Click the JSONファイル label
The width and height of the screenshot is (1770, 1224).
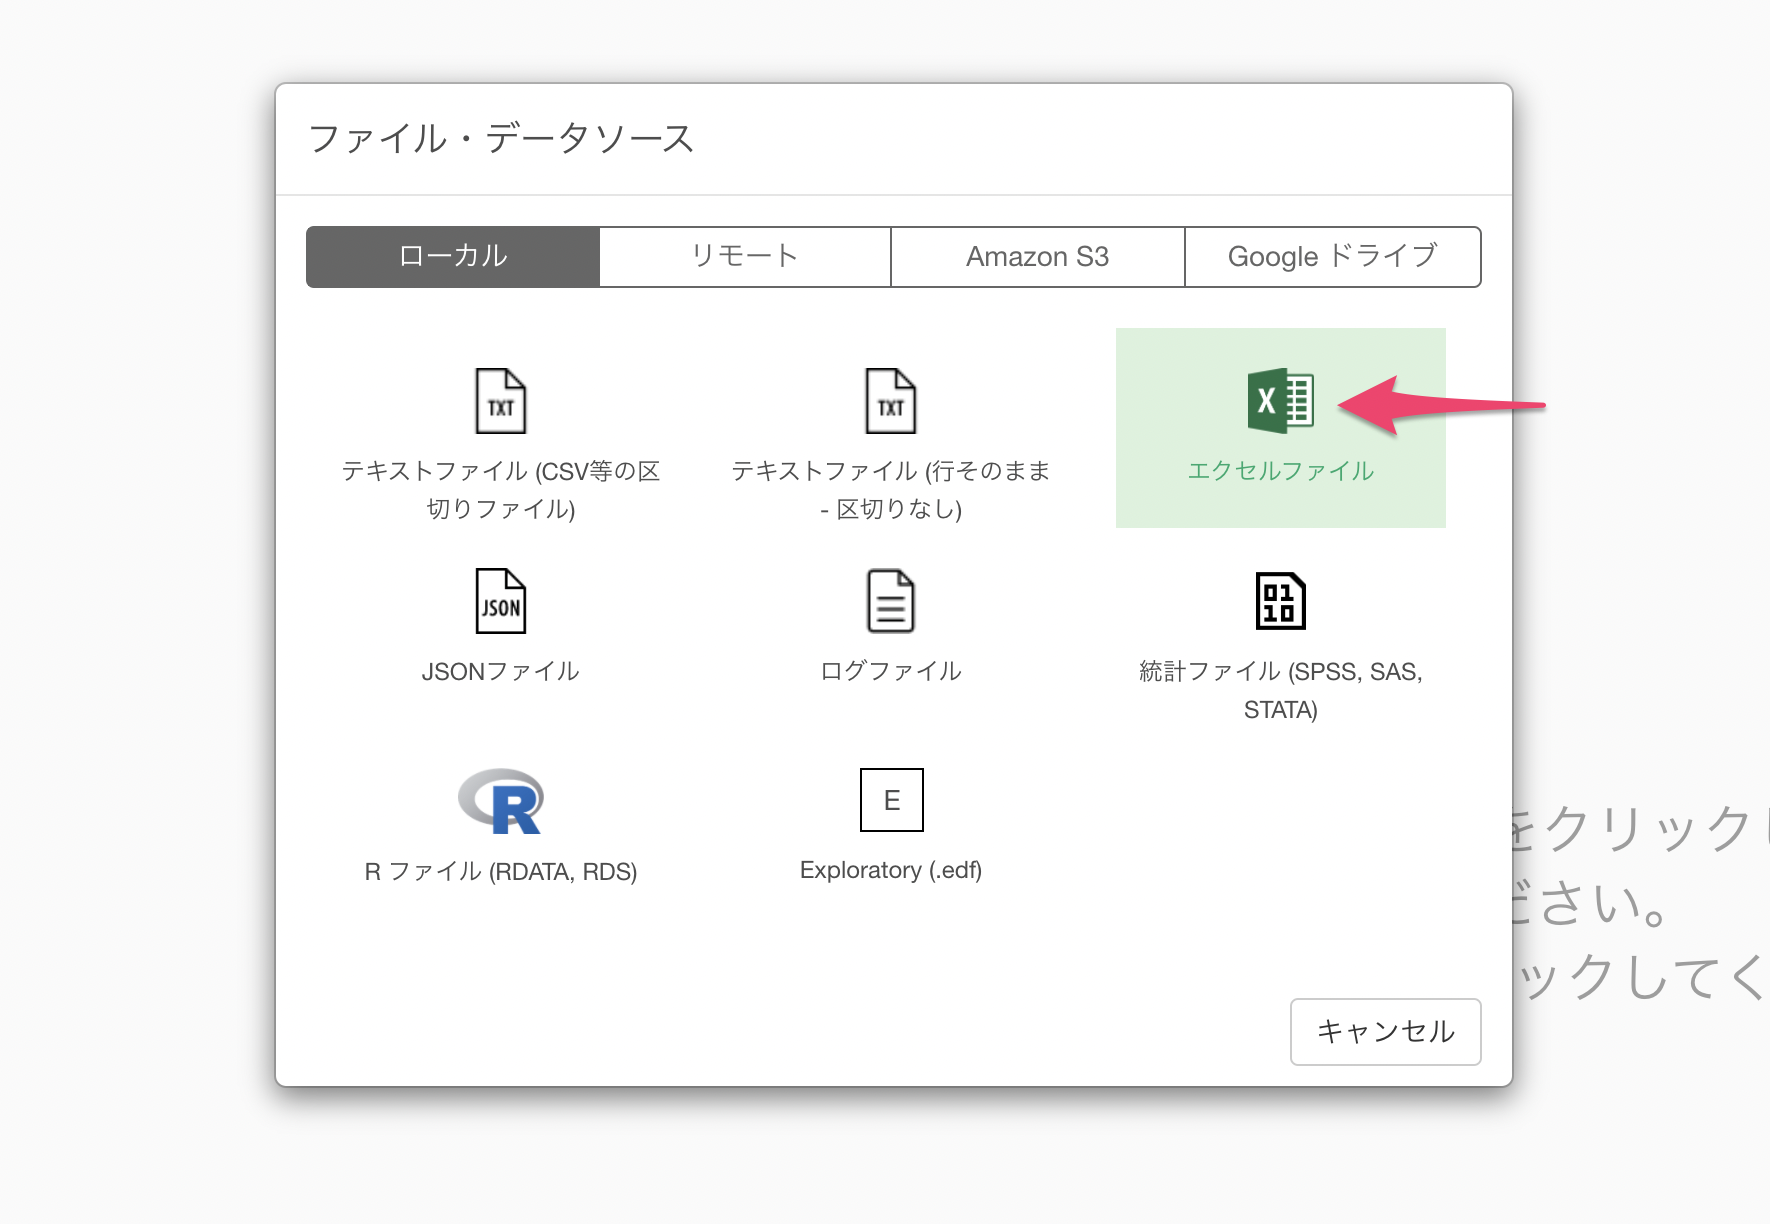[x=500, y=671]
